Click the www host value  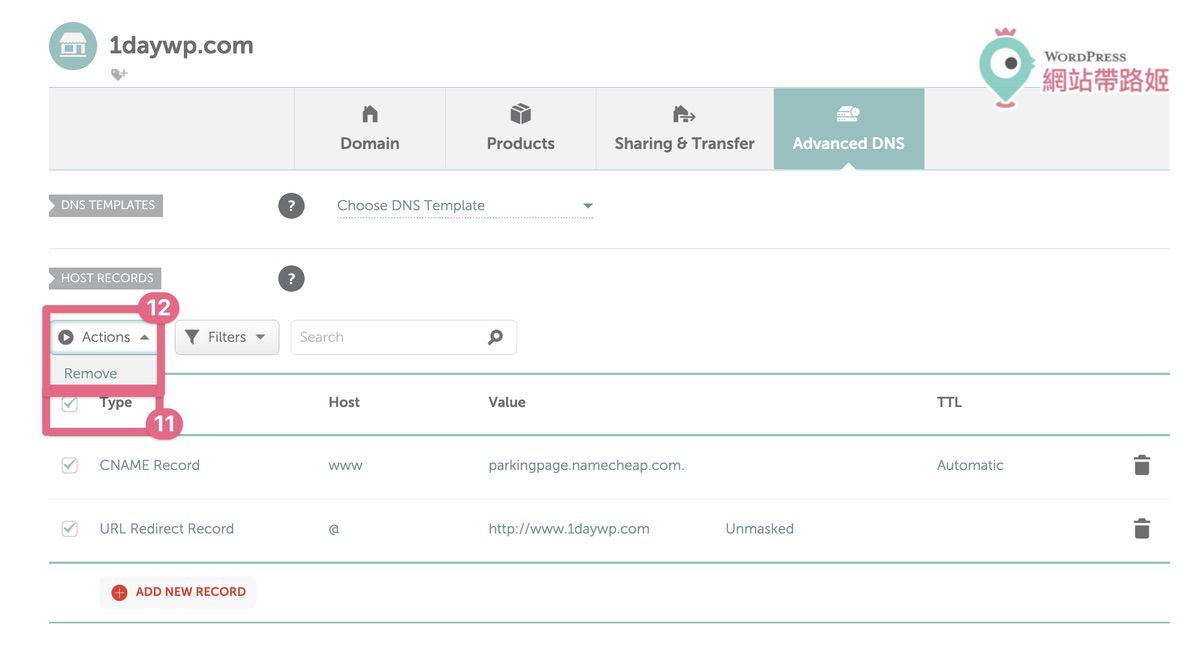[346, 465]
